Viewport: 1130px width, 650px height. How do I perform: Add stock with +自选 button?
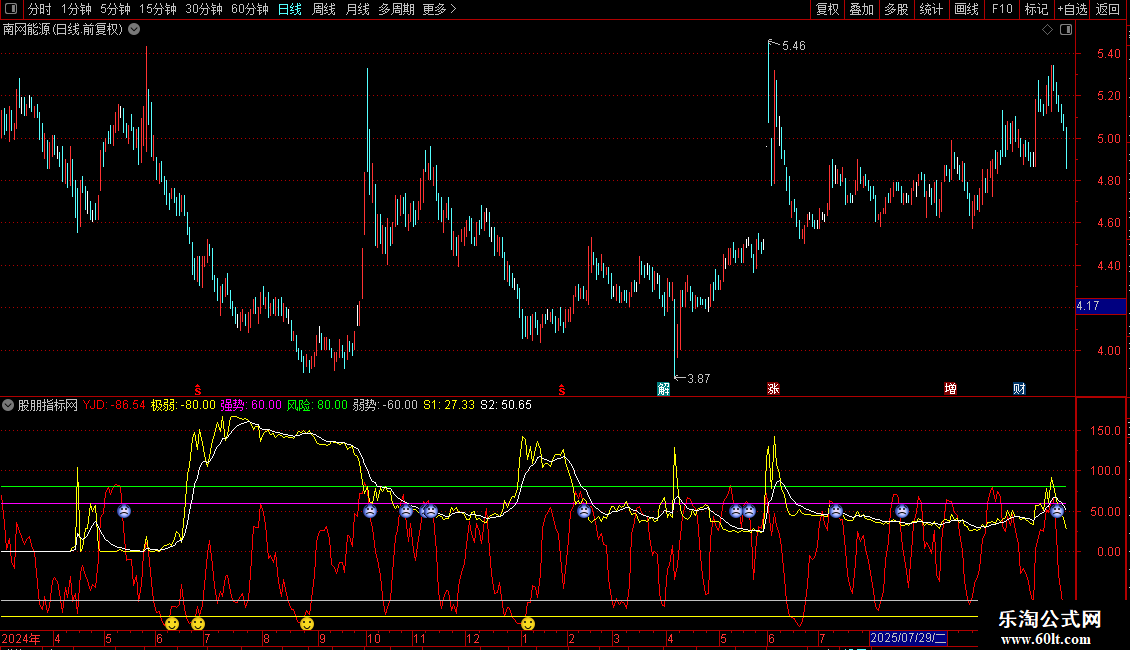tap(1072, 9)
